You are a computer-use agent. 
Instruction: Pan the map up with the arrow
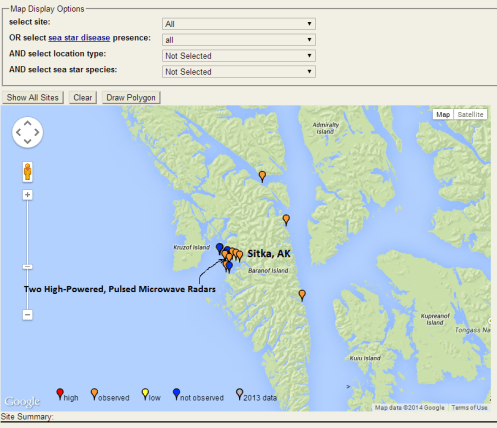pyautogui.click(x=28, y=123)
